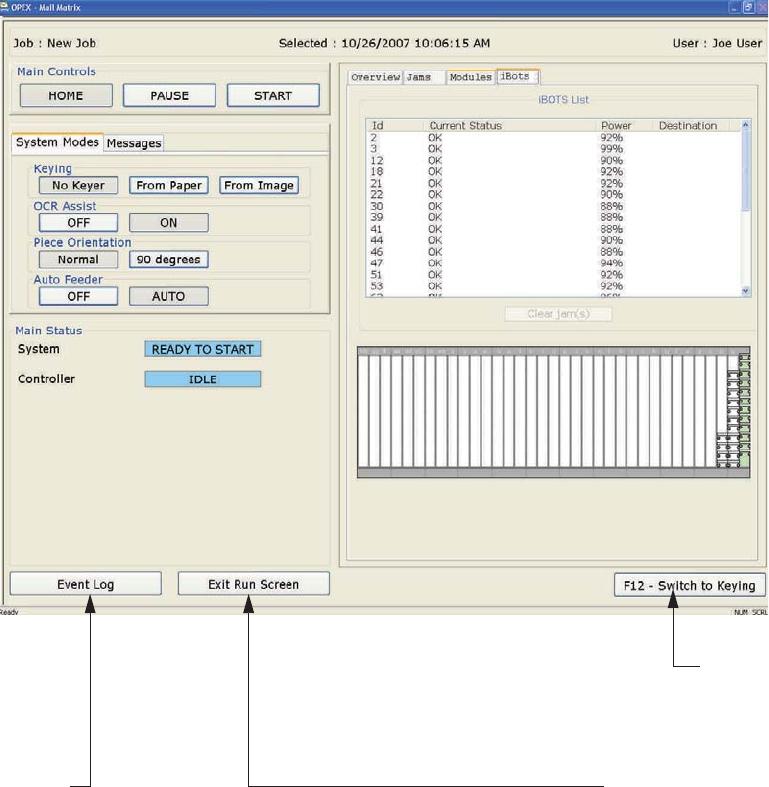Click F12 - Switch to Keying
The height and width of the screenshot is (787, 769).
pyautogui.click(x=690, y=585)
